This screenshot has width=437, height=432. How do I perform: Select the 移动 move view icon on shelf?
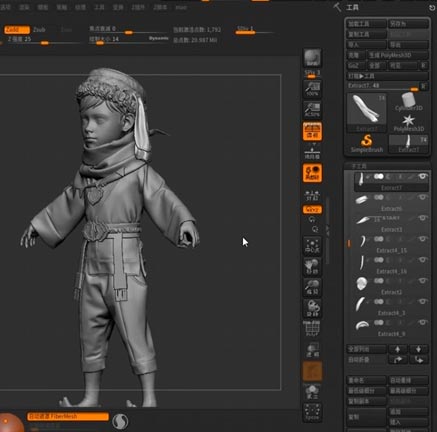click(312, 267)
